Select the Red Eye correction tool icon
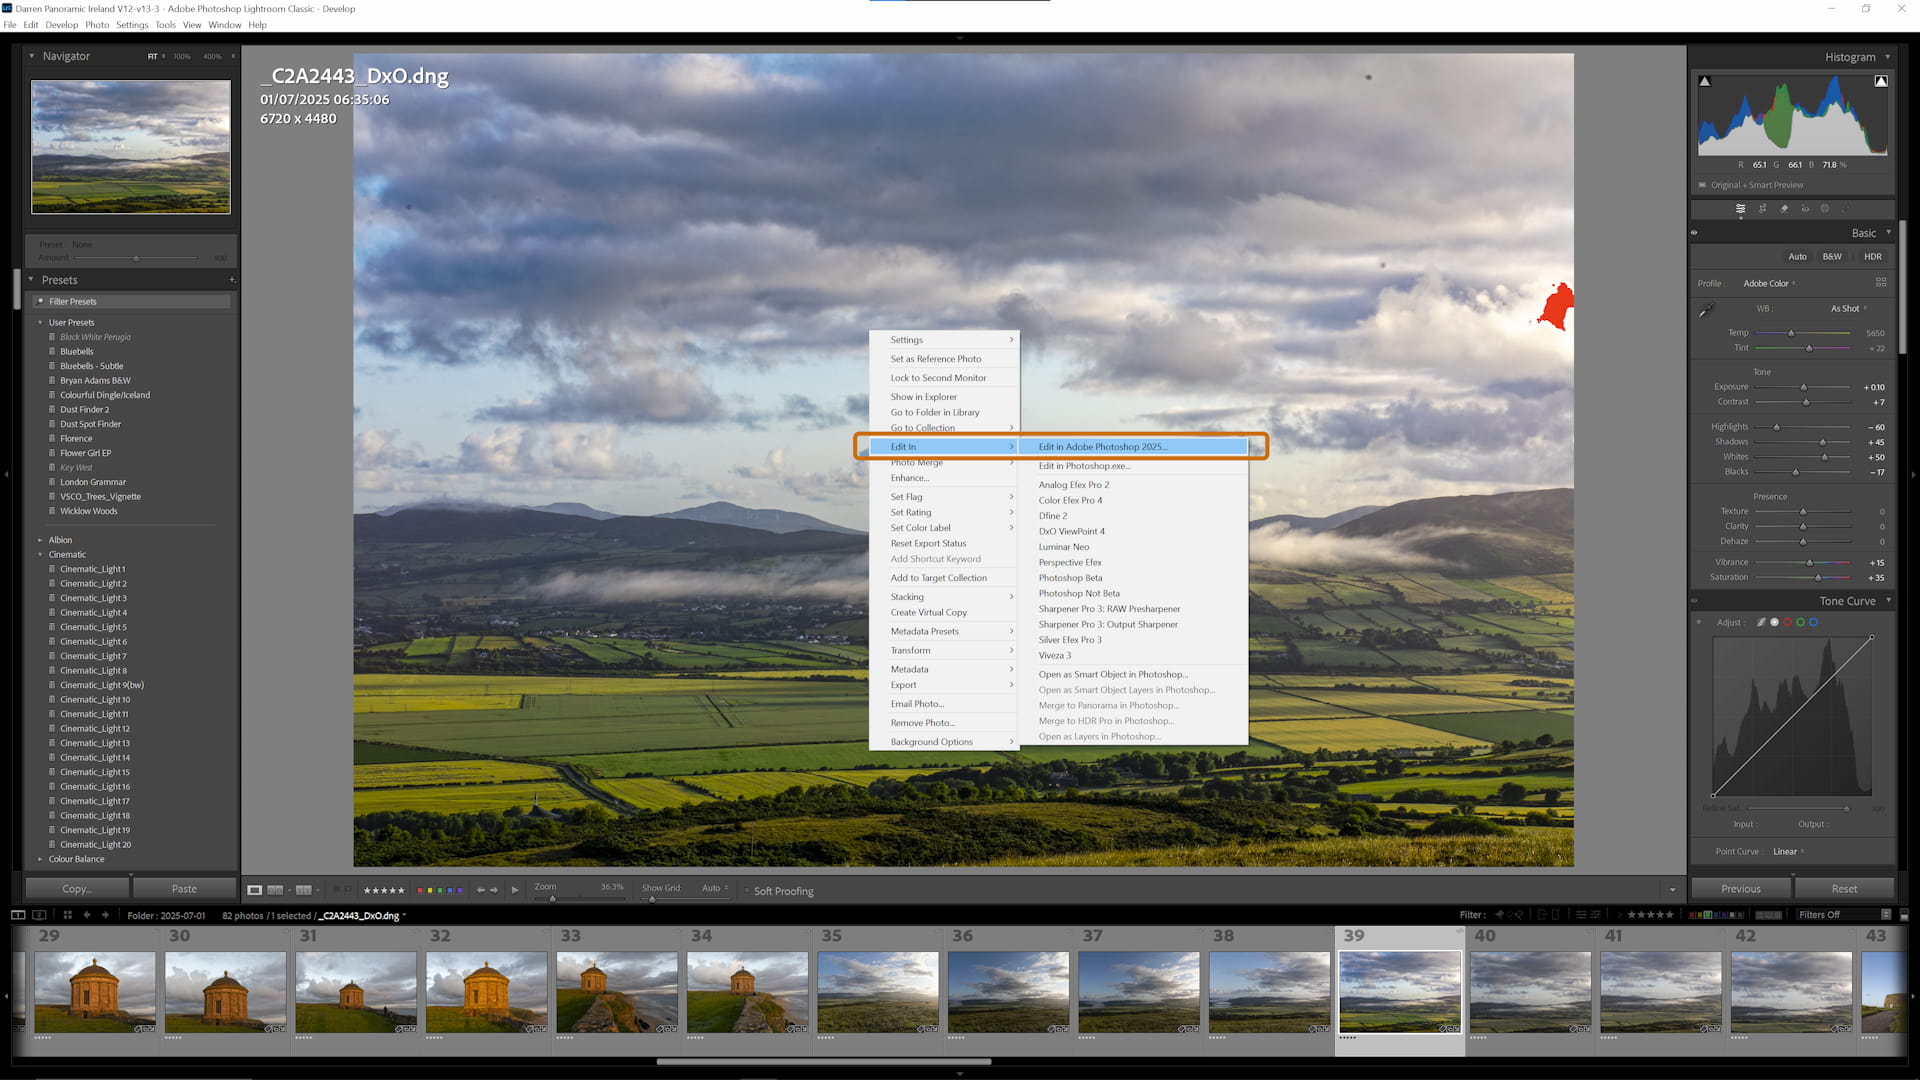1920x1080 pixels. [1805, 209]
